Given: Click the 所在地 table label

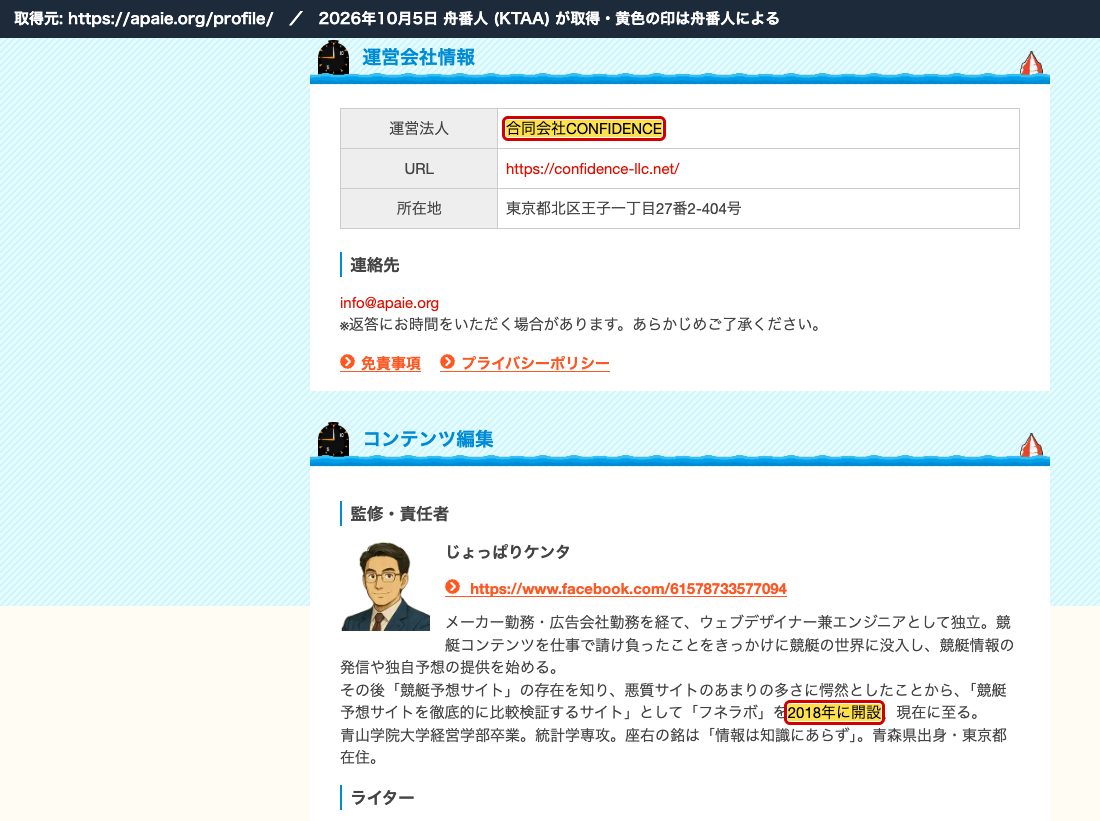Looking at the screenshot, I should [419, 208].
